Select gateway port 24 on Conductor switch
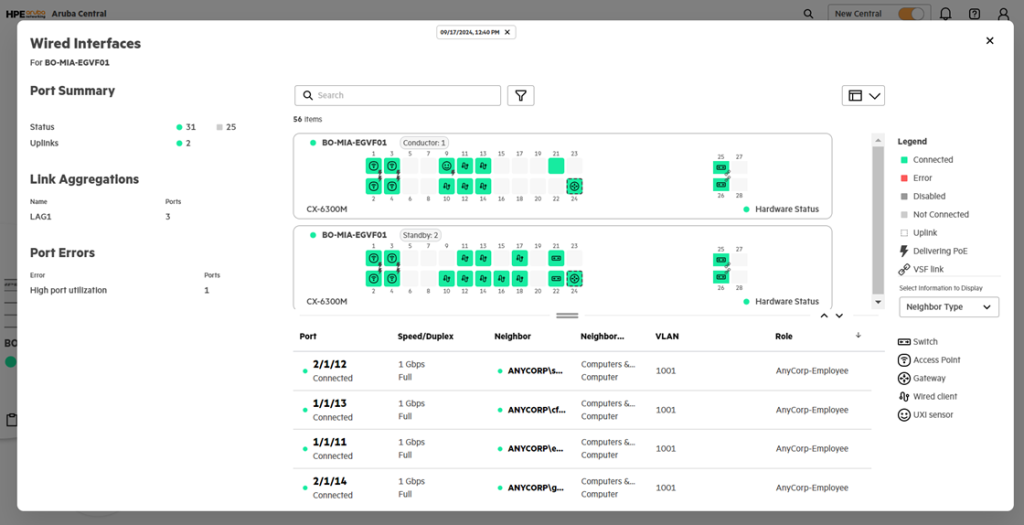Viewport: 1024px width, 525px height. 574,186
